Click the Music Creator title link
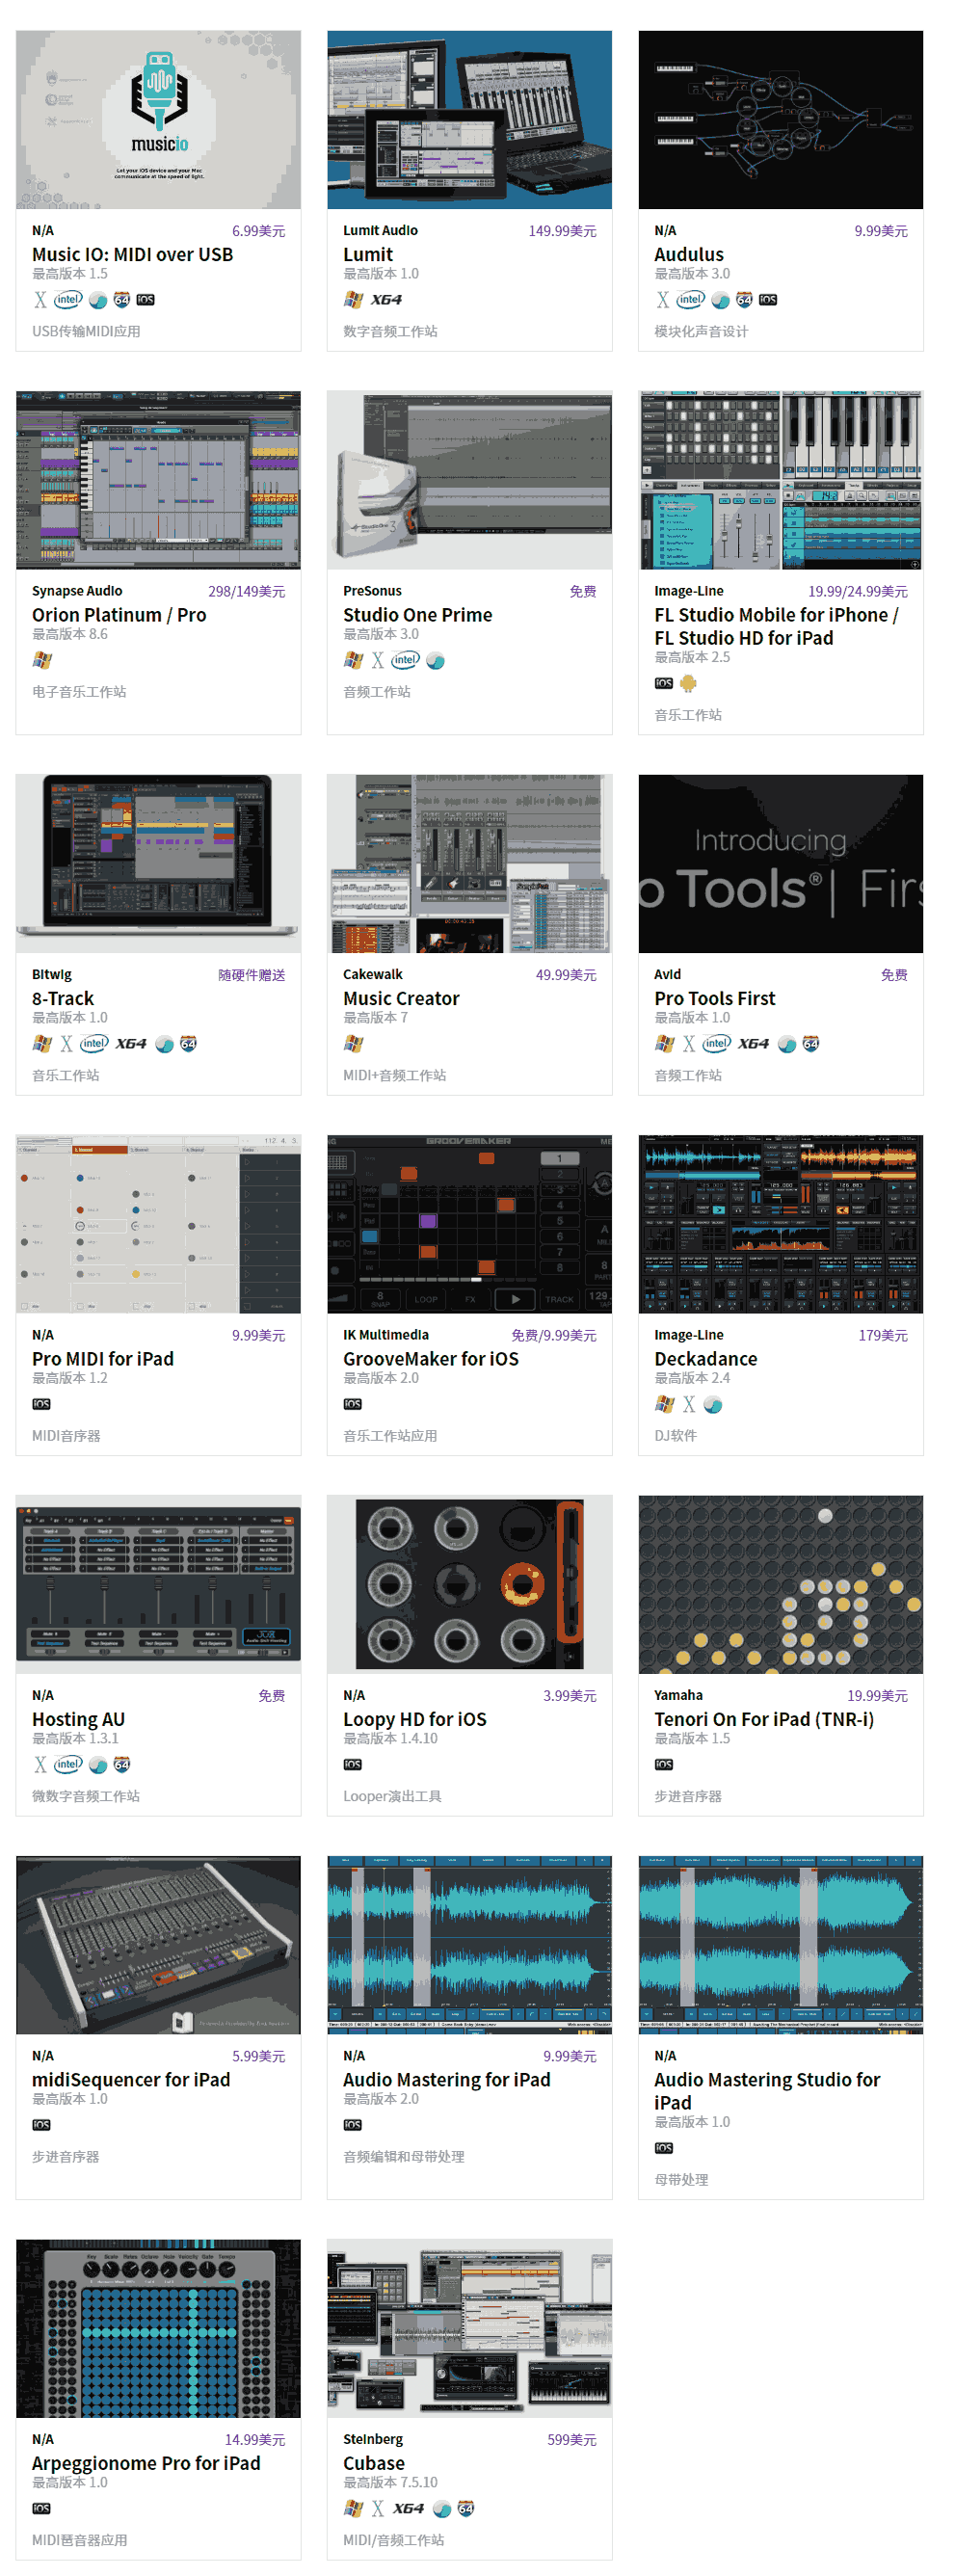This screenshot has height=2576, width=955. tap(401, 998)
